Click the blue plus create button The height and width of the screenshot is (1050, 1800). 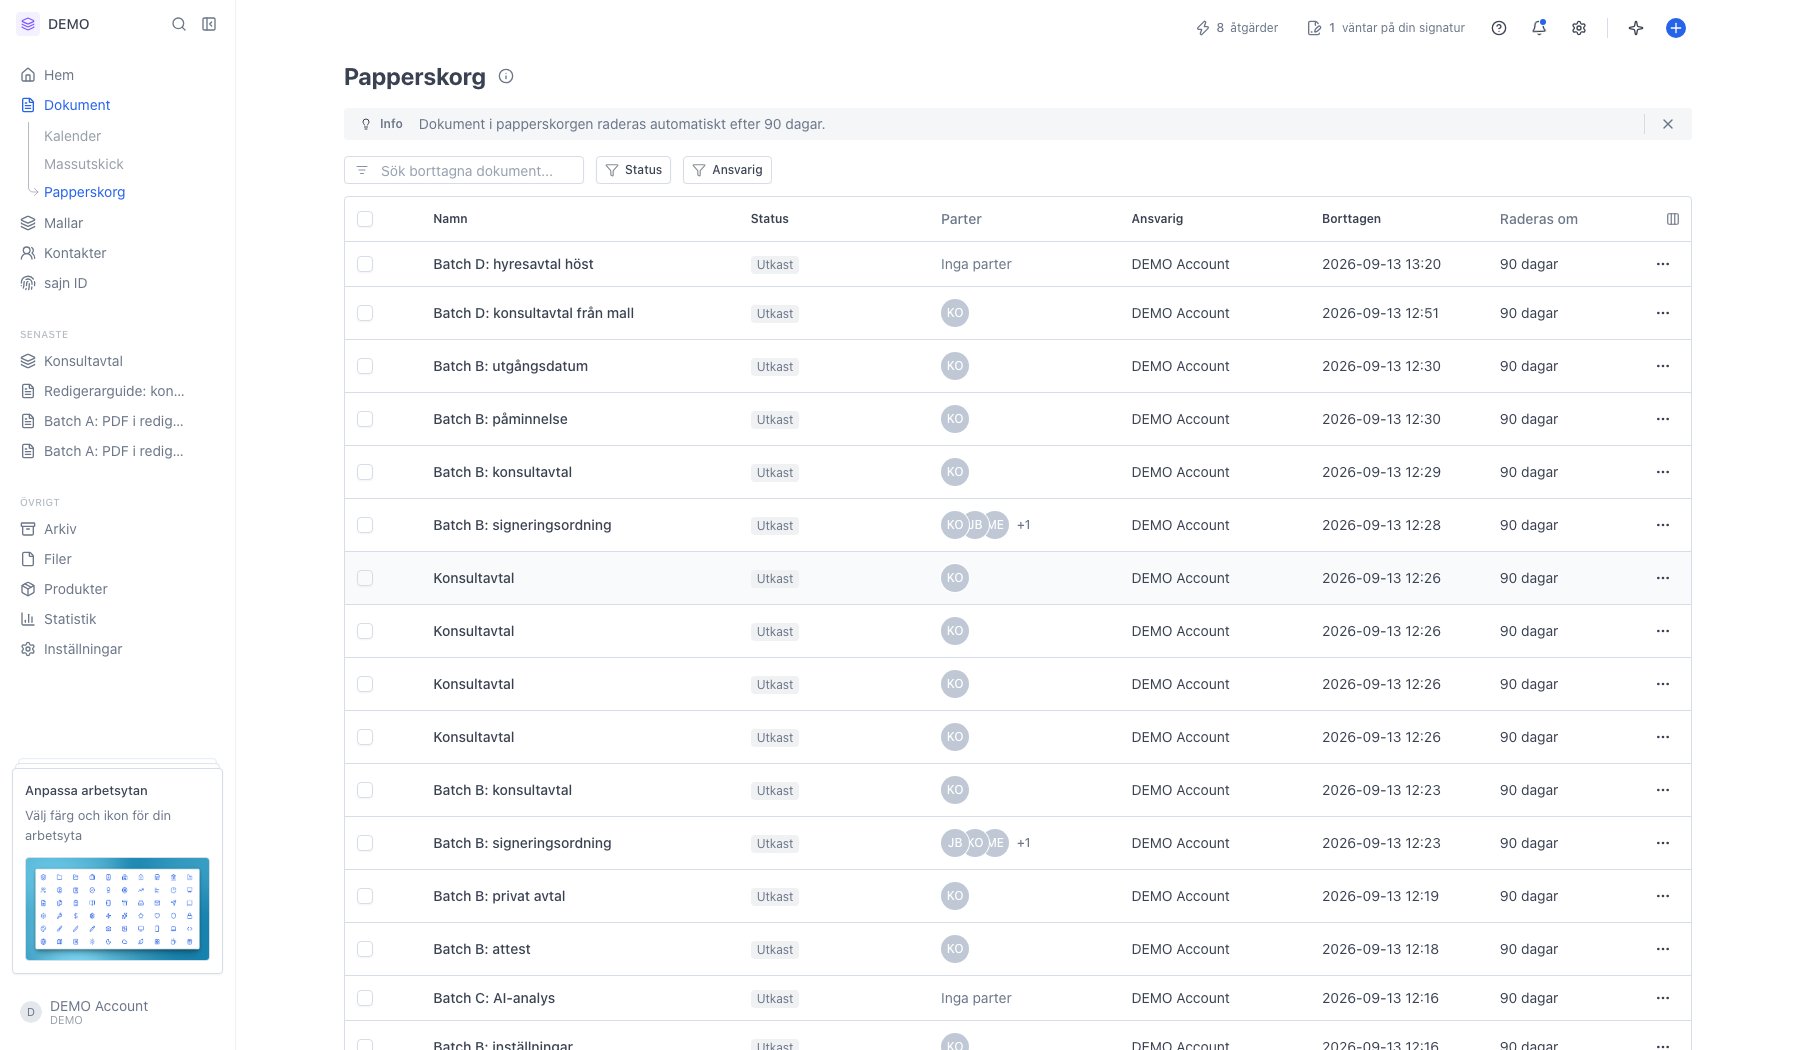[1676, 28]
